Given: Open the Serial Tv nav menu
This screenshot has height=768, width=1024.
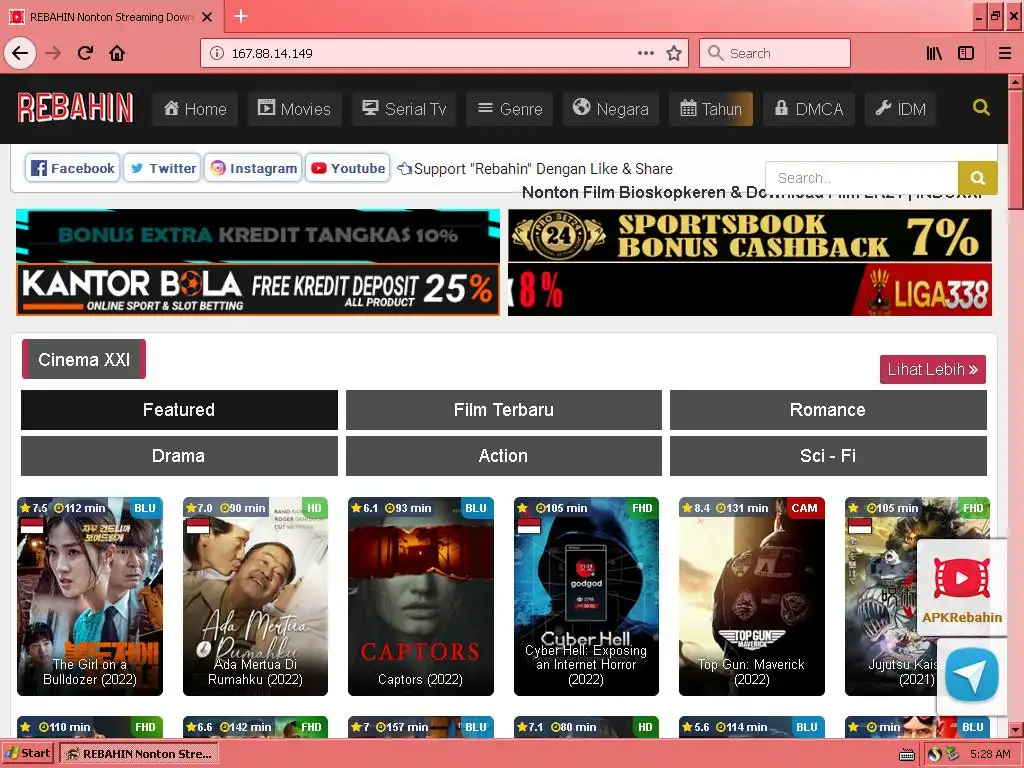Looking at the screenshot, I should (x=404, y=108).
